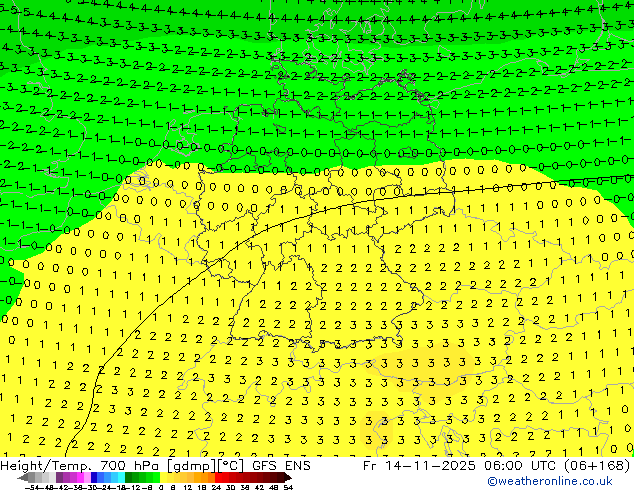The image size is (634, 490).
Task: Click the gray left arrow end of the color scale
Action: 23,478
